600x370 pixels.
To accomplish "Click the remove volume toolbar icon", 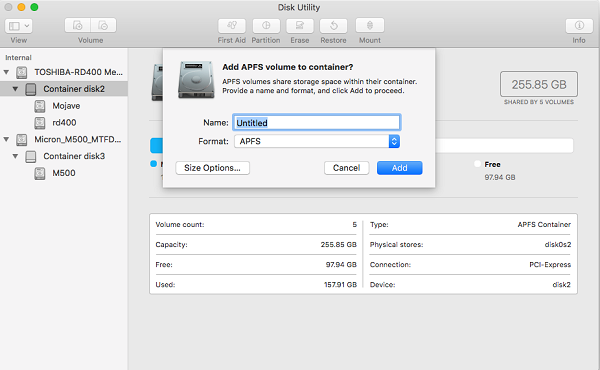I will click(x=103, y=26).
